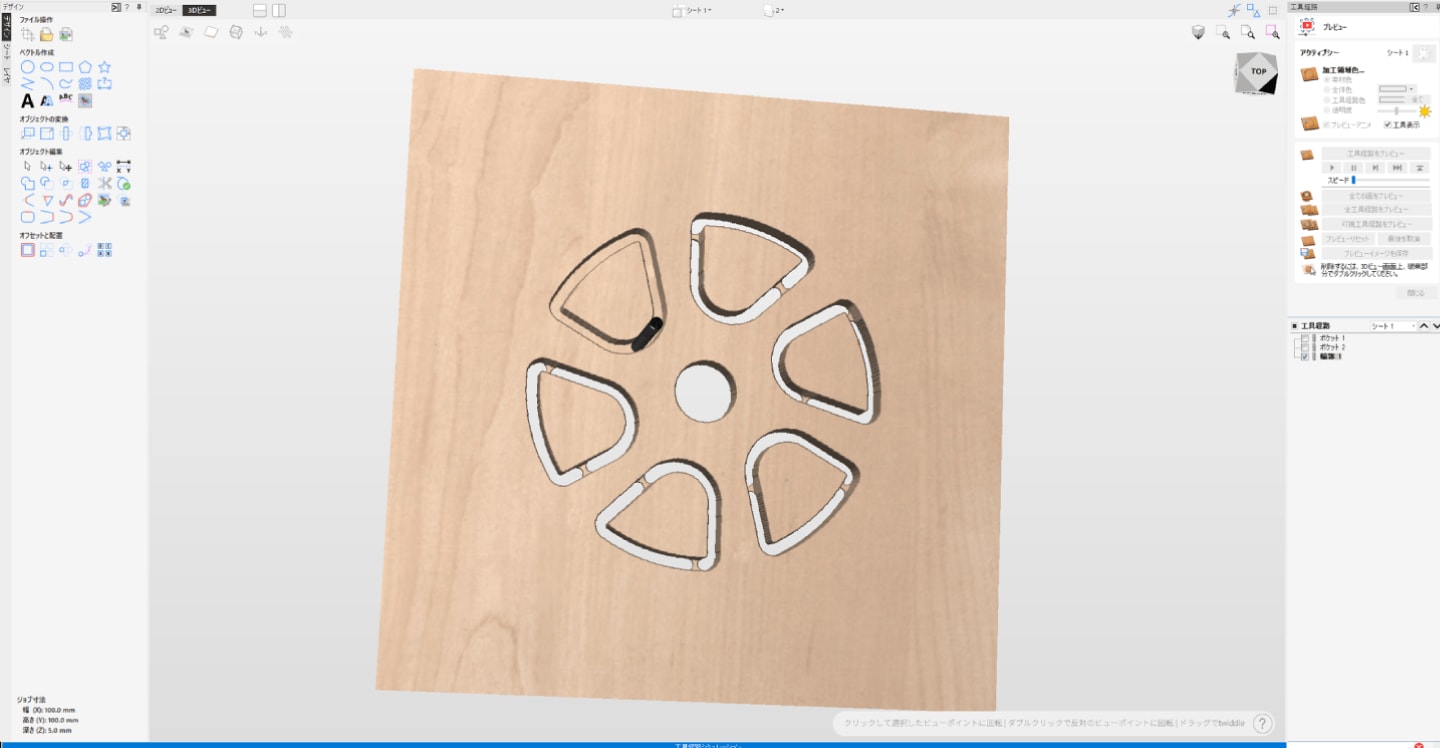Open the Offset Vectors tool
Image resolution: width=1440 pixels, height=748 pixels.
[x=28, y=250]
